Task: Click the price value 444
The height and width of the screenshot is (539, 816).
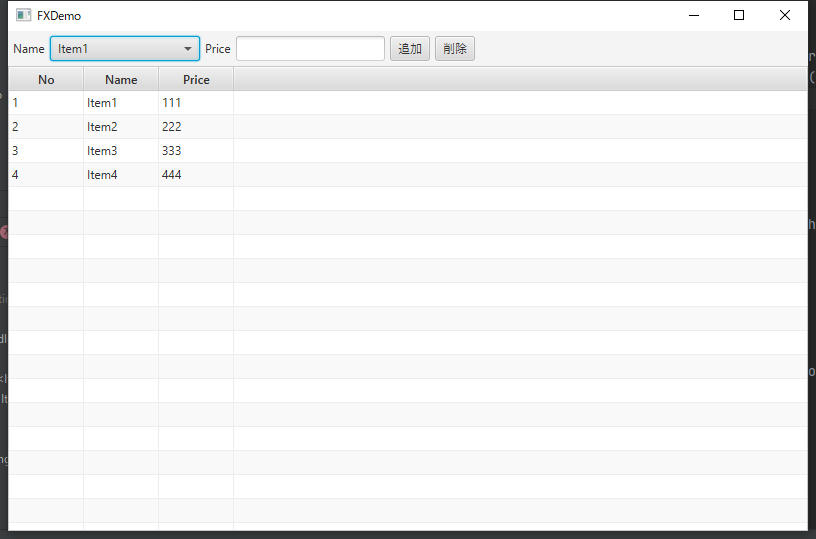Action: coord(196,175)
